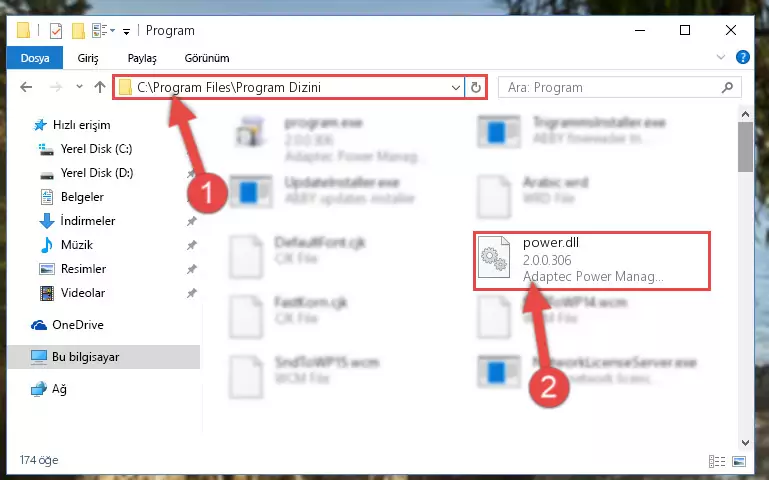The width and height of the screenshot is (769, 480).
Task: Select Yerel Disk (C:) in sidebar
Action: [96, 149]
